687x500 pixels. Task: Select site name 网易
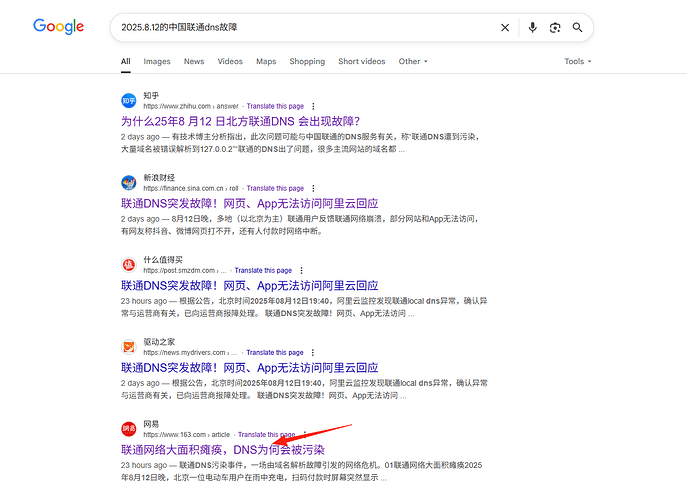(151, 424)
